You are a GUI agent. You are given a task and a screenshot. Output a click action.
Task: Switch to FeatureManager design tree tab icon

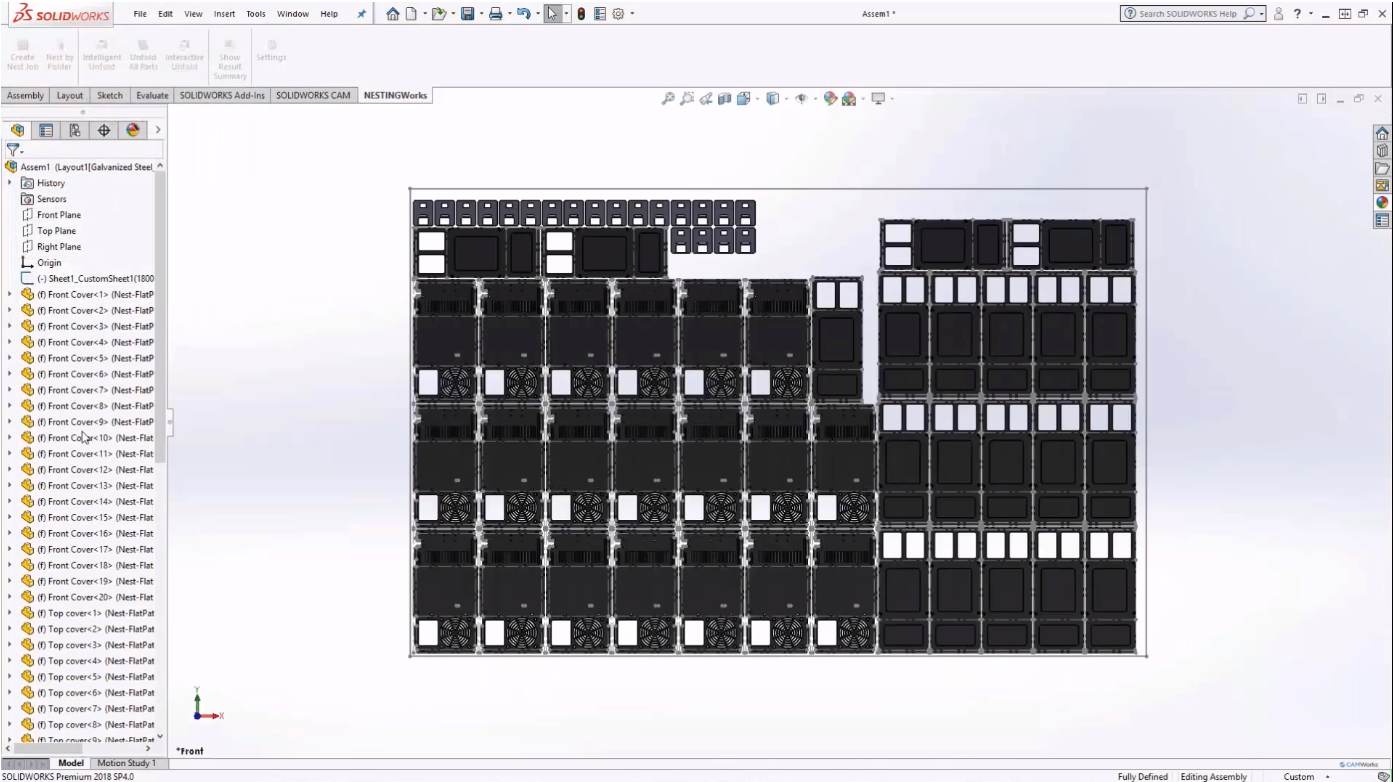(x=17, y=130)
